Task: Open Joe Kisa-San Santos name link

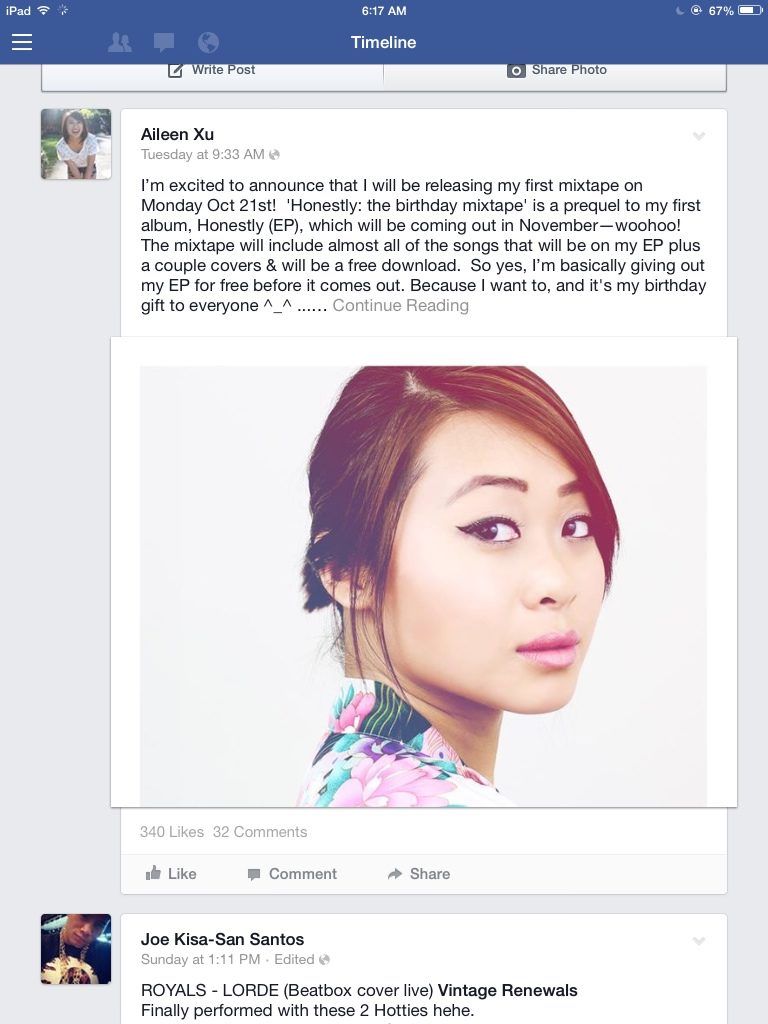Action: pyautogui.click(x=223, y=939)
